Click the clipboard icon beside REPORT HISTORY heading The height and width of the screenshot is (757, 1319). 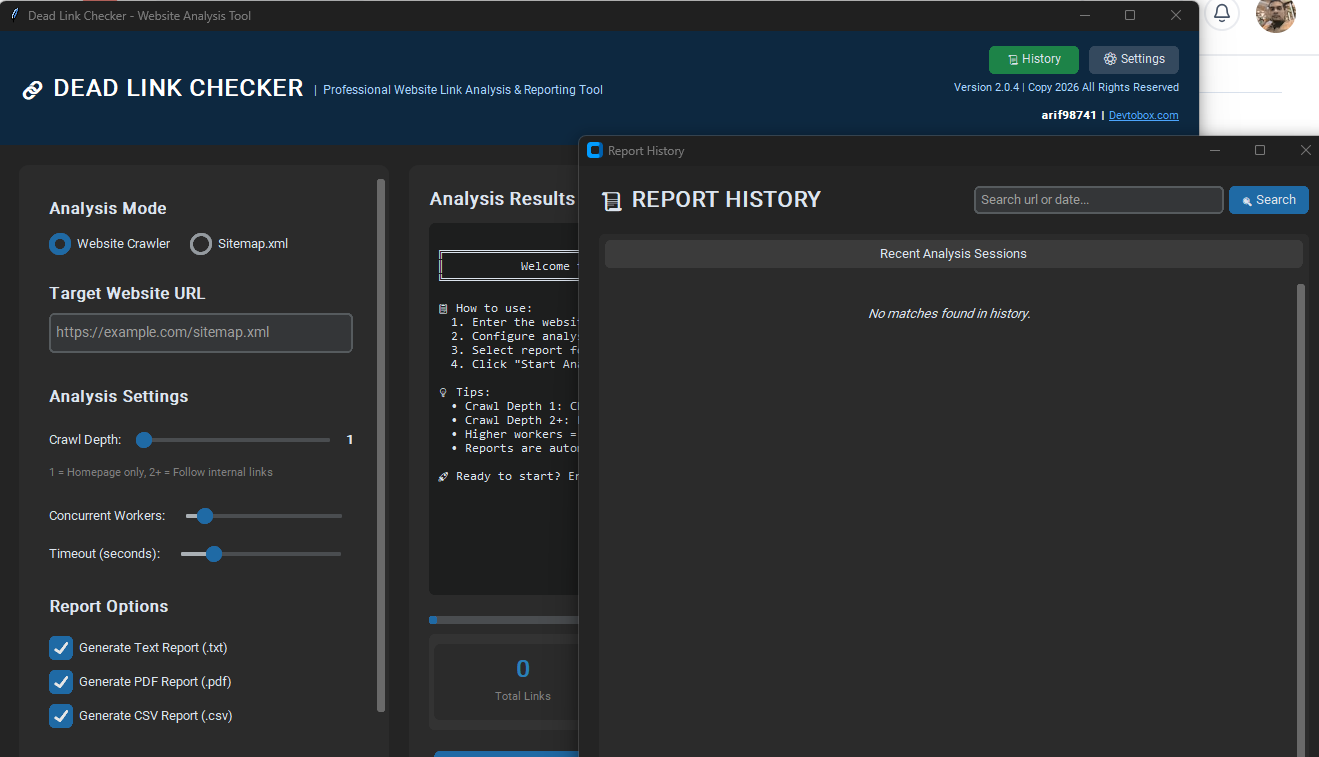coord(612,200)
